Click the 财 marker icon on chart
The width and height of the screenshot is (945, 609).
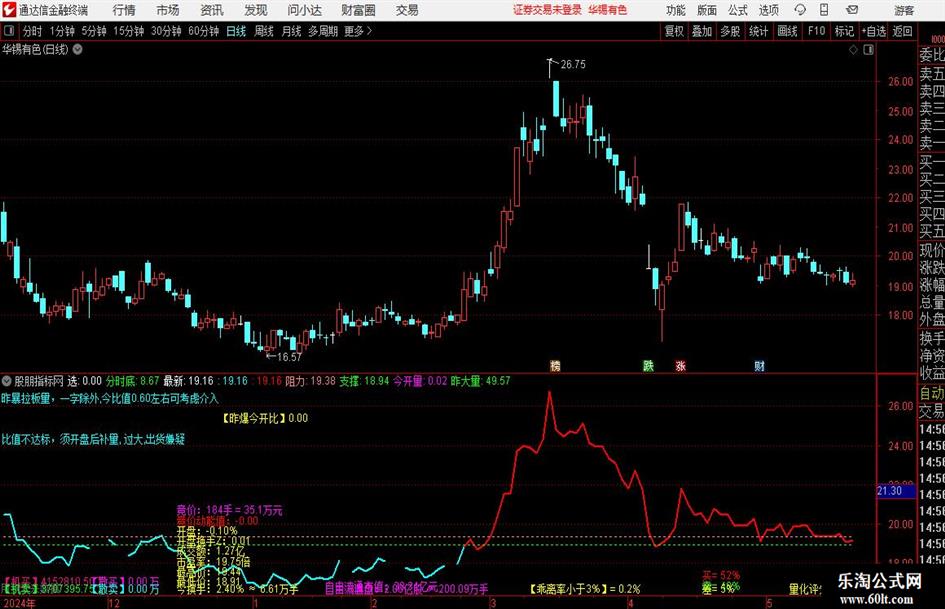[759, 365]
